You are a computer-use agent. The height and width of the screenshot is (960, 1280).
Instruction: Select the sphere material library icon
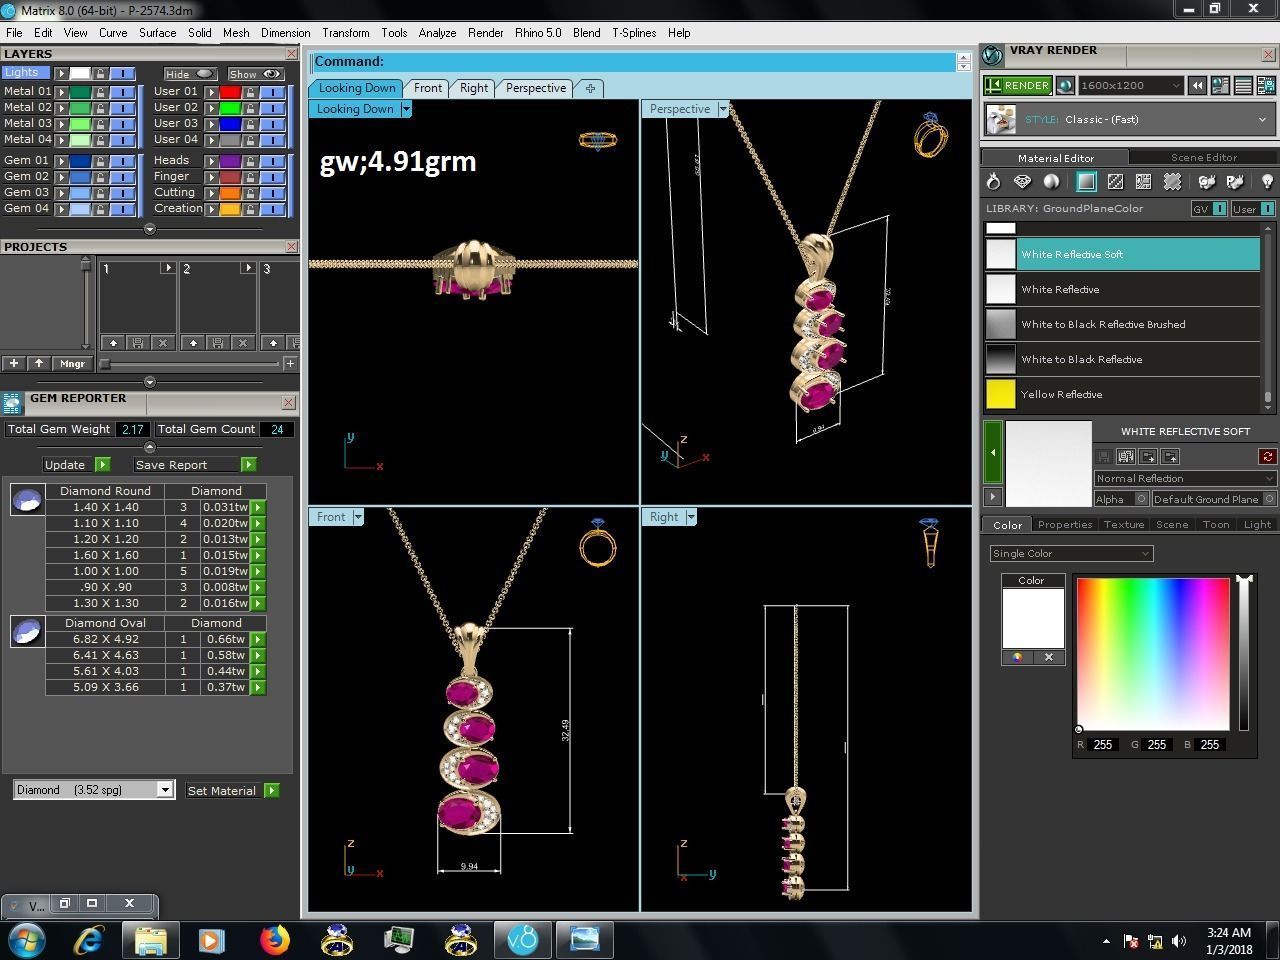(x=1051, y=182)
